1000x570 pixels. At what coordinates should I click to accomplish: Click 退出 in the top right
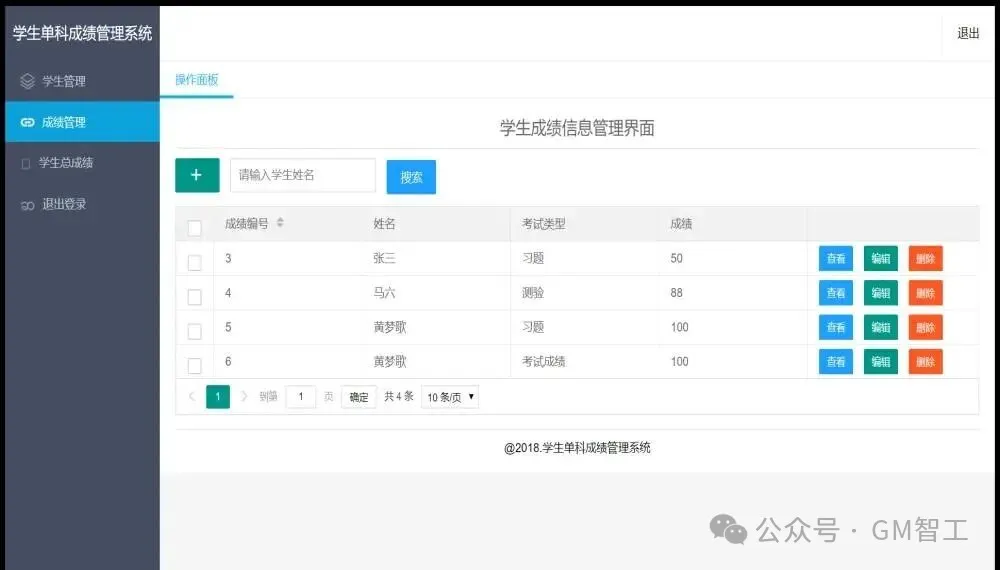(x=968, y=33)
